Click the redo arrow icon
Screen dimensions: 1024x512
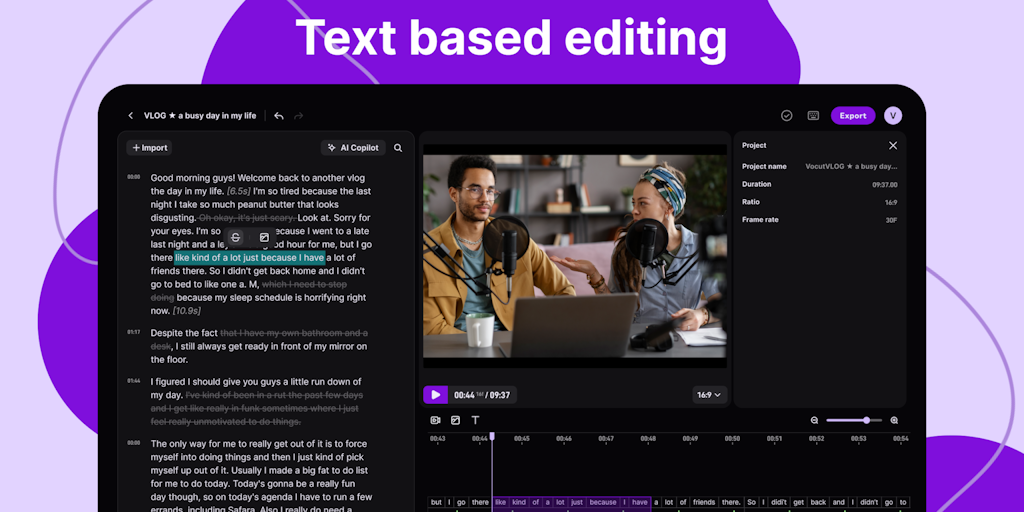[x=299, y=116]
